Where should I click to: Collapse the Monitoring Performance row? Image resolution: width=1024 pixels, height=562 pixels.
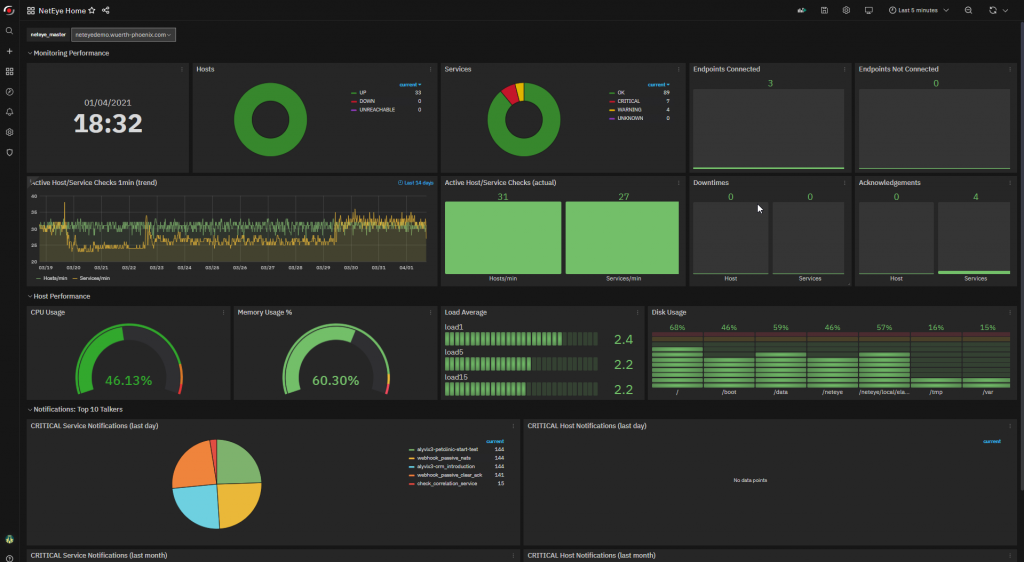[x=70, y=53]
